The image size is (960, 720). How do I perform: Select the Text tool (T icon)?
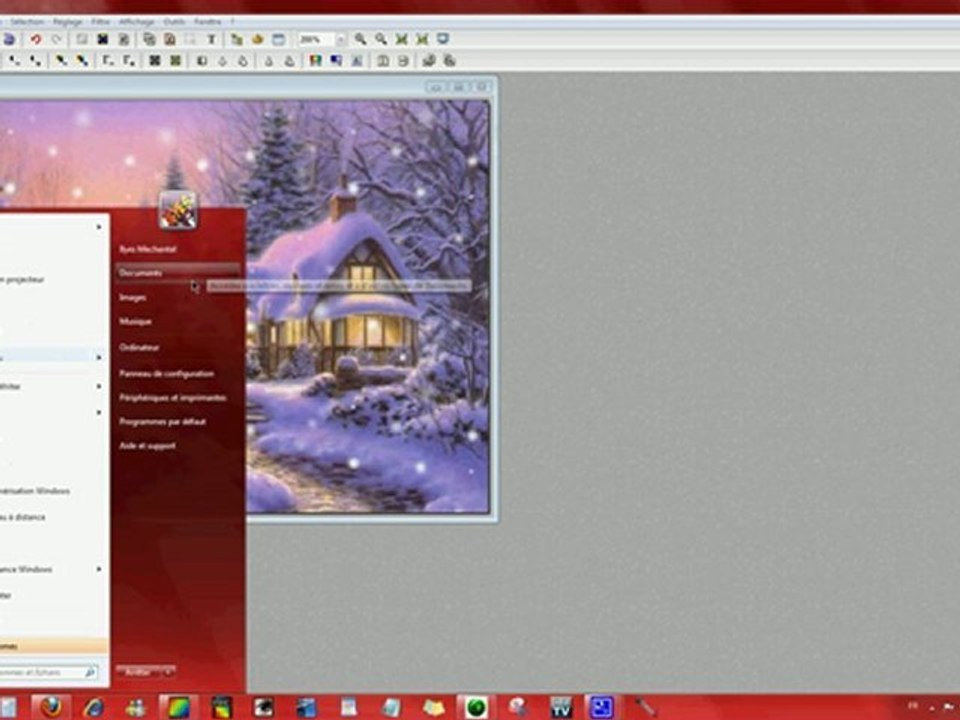point(211,39)
